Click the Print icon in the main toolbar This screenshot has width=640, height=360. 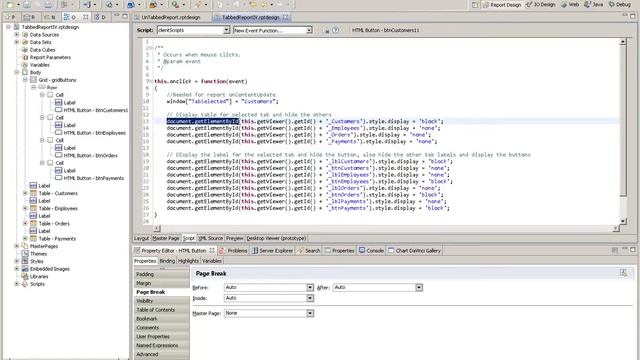coord(48,4)
